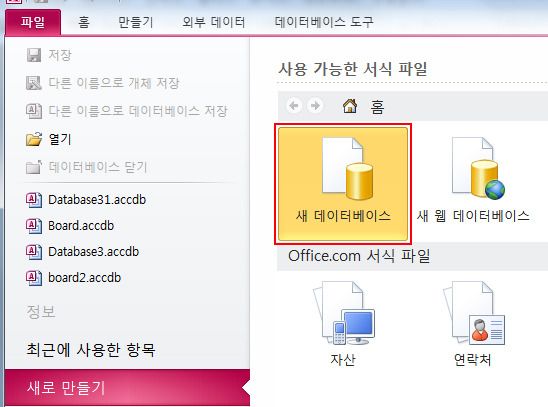Open recent file Database31.accdb

point(97,200)
